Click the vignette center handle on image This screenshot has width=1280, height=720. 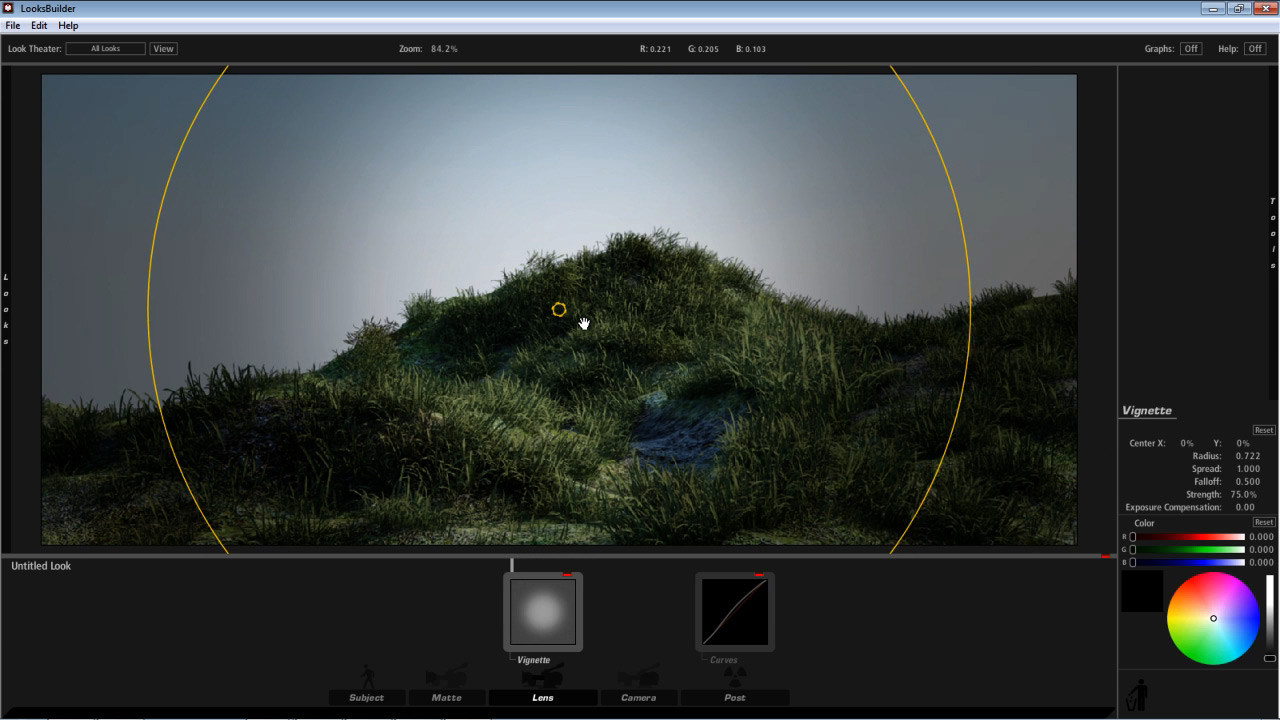click(x=559, y=310)
